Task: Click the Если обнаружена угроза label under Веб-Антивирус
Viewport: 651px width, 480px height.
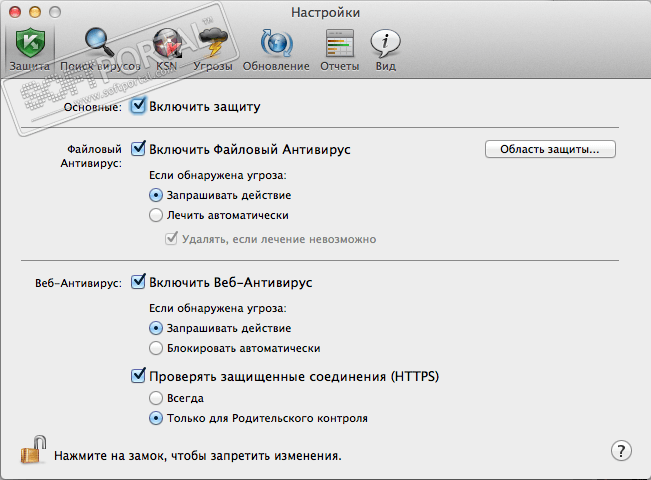Action: pos(218,308)
